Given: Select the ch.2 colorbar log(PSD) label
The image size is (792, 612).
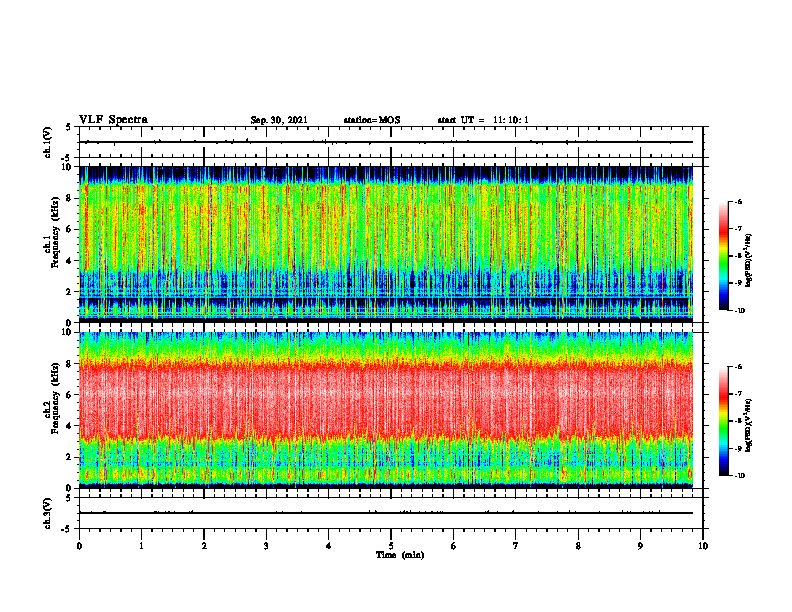Looking at the screenshot, I should coord(749,426).
